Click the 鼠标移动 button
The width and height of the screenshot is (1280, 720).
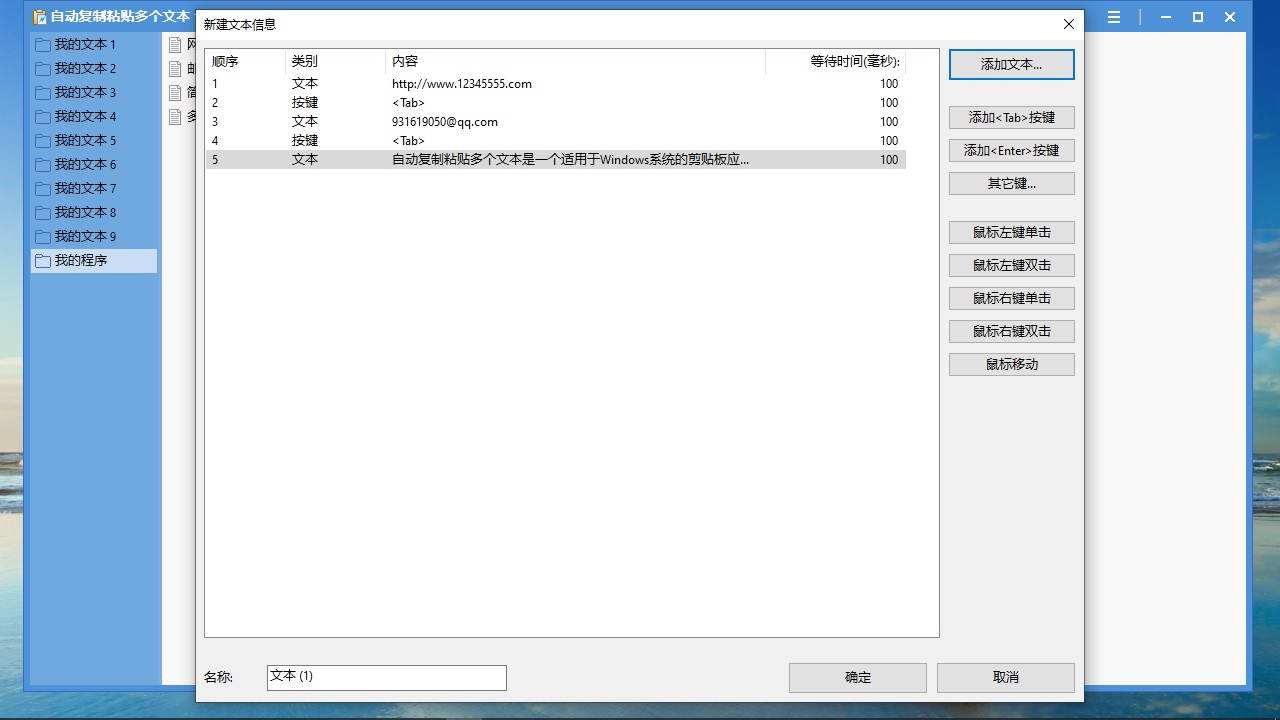click(x=1011, y=364)
